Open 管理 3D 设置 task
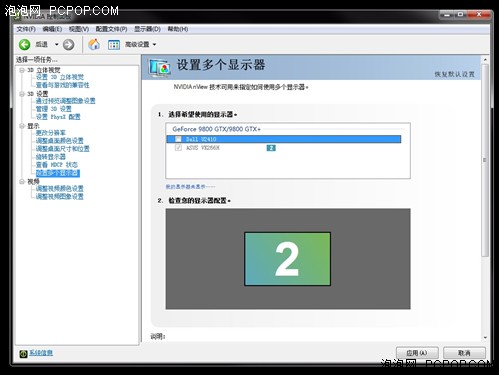This screenshot has width=499, height=375. point(53,109)
